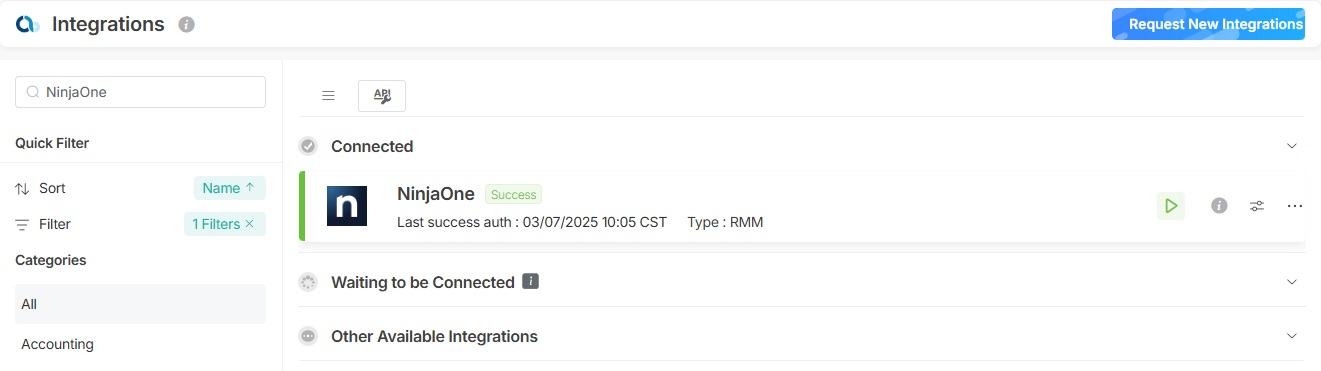The image size is (1321, 371).
Task: Switch to the list view icon
Action: point(328,96)
